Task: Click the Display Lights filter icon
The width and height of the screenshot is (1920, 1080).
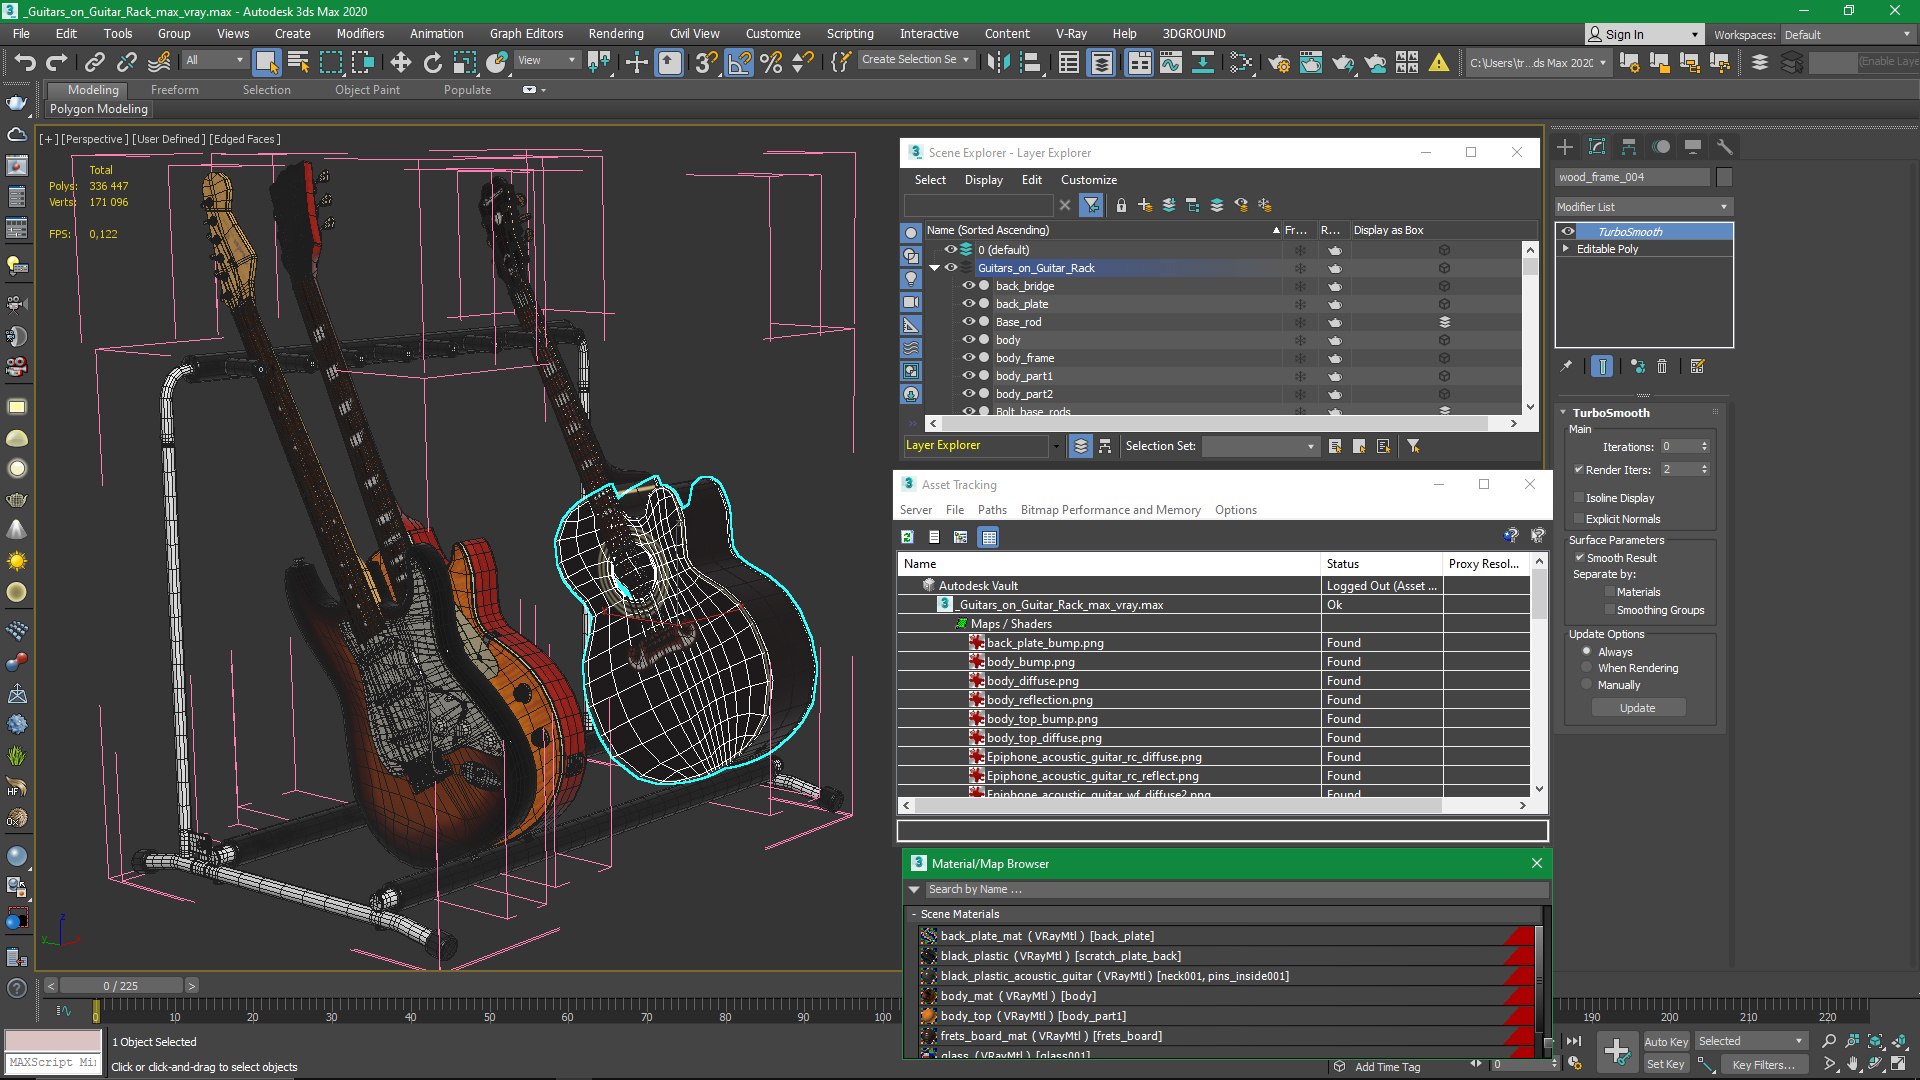Action: click(911, 279)
